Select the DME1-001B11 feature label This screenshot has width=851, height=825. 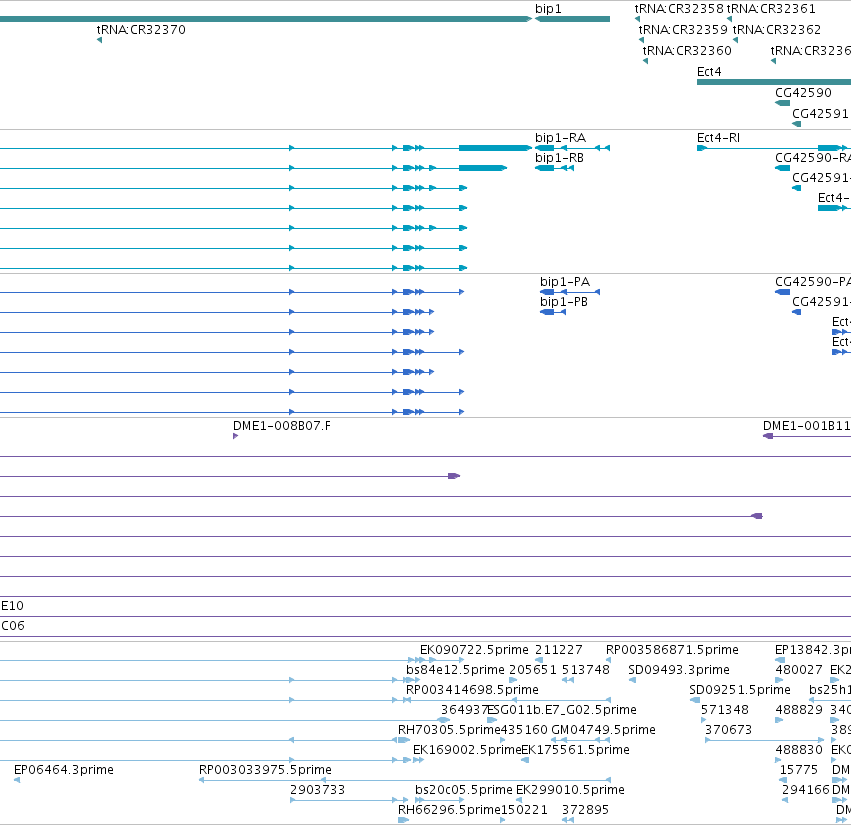pos(806,426)
